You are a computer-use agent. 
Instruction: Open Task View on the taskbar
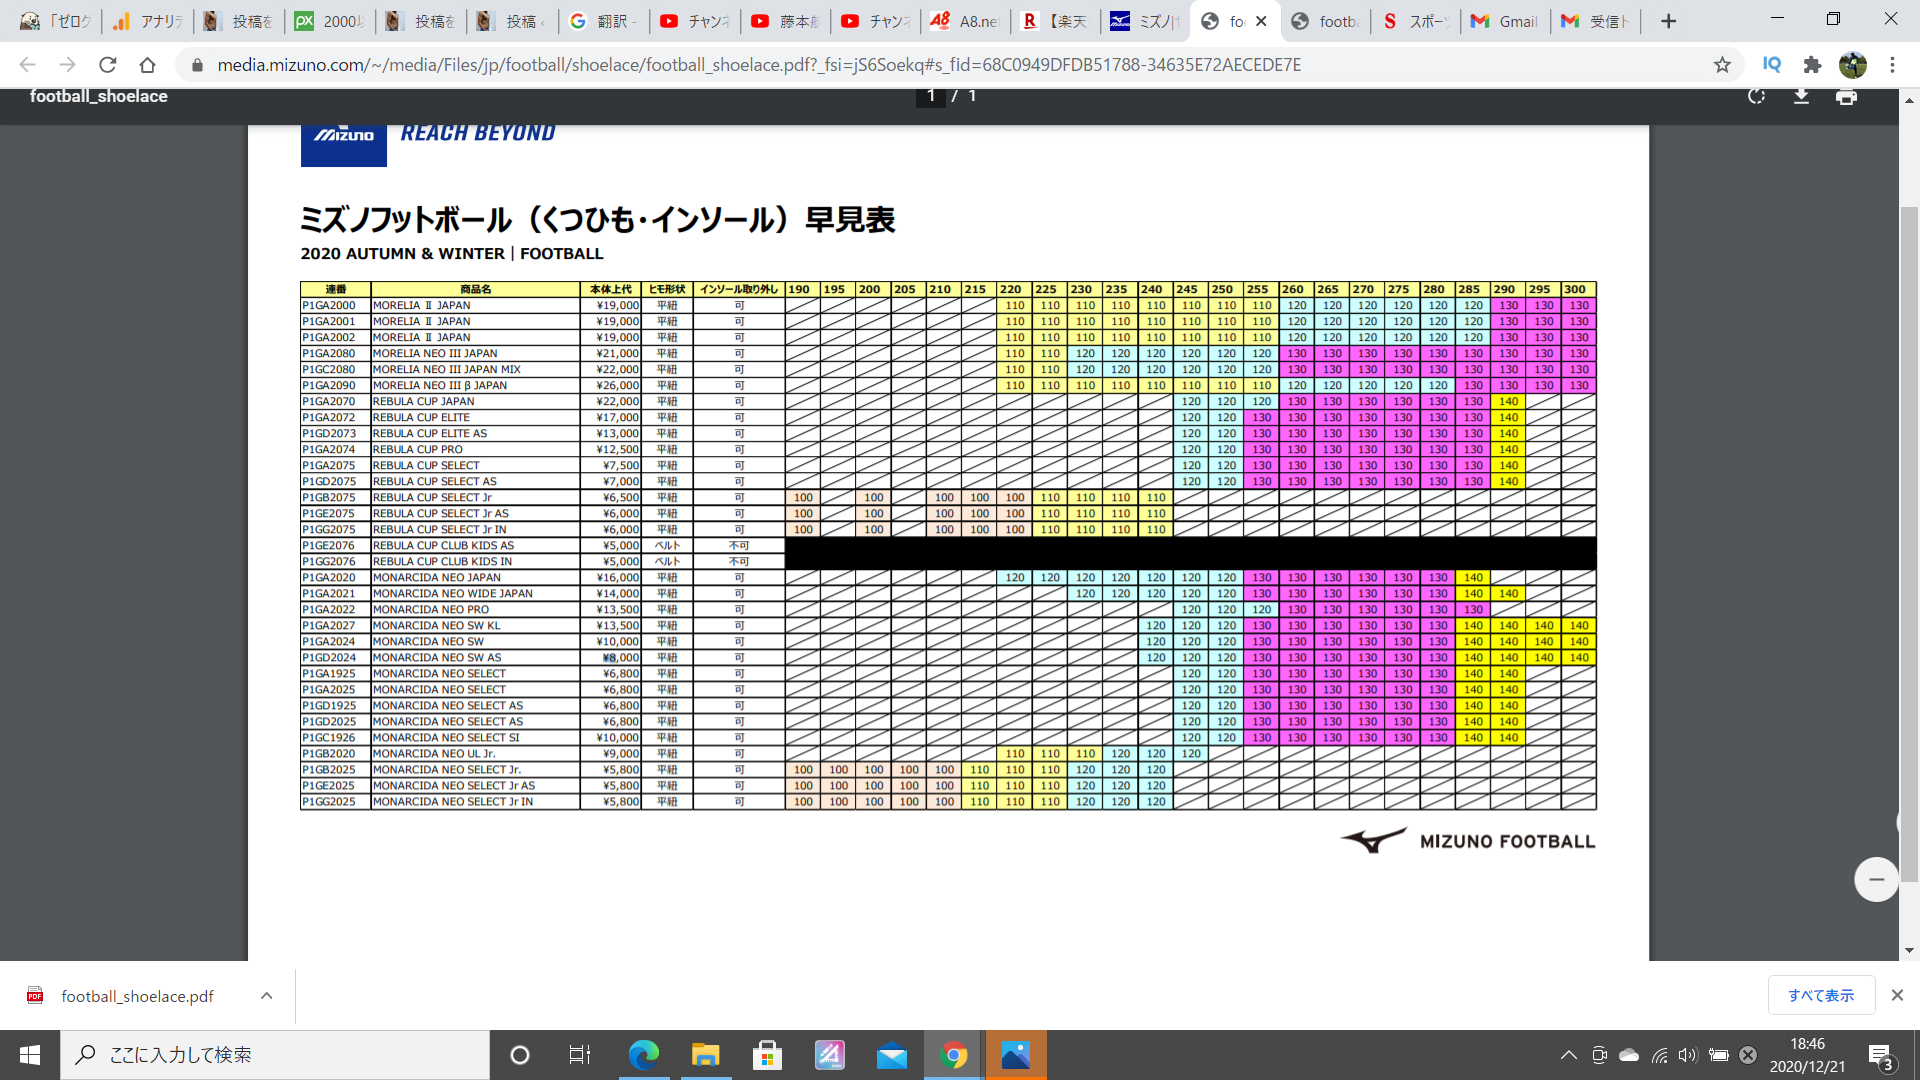click(580, 1055)
